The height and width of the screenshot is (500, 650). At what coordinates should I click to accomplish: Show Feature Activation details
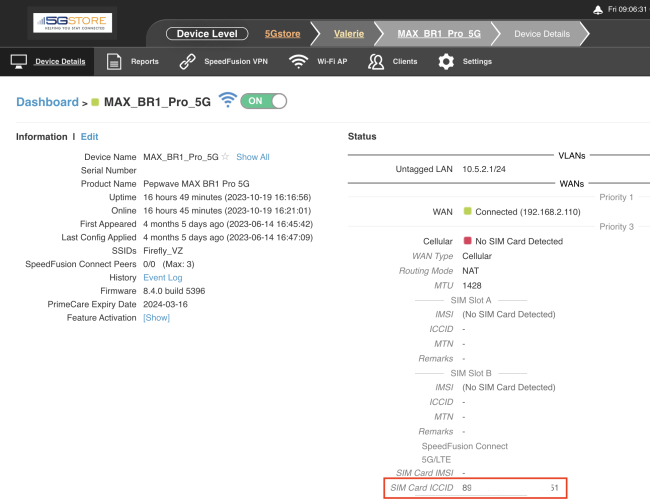coord(156,318)
